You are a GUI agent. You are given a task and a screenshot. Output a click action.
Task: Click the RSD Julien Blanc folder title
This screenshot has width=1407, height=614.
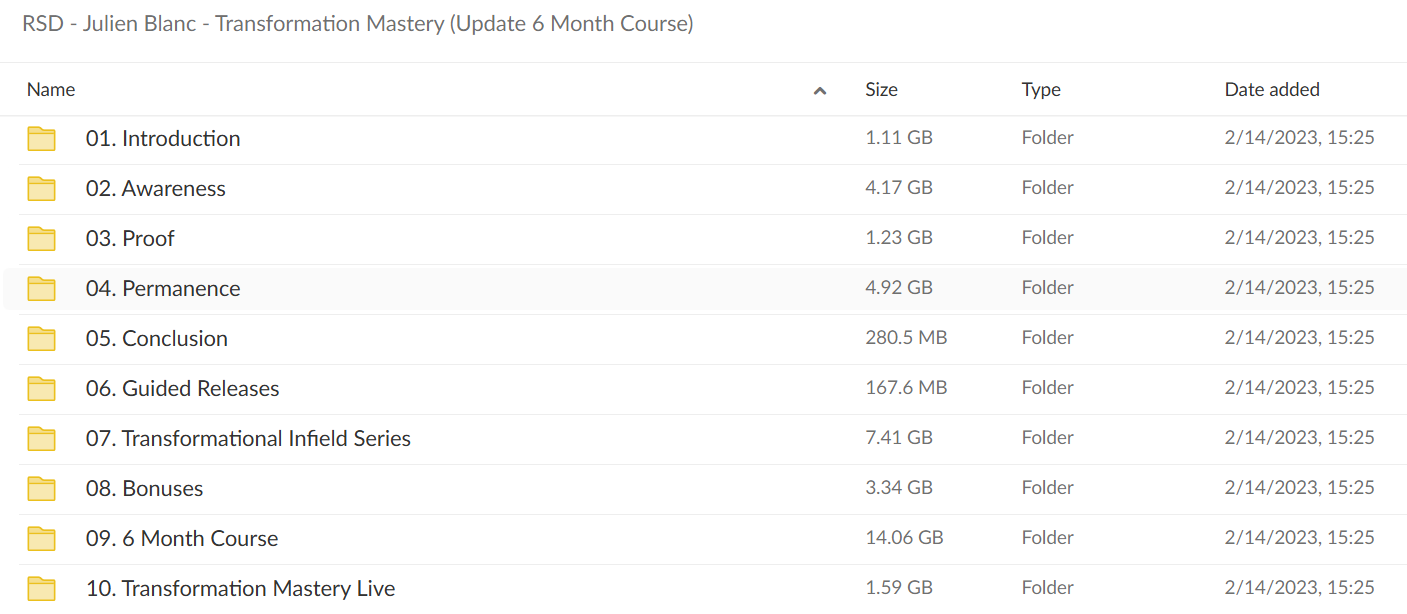358,24
